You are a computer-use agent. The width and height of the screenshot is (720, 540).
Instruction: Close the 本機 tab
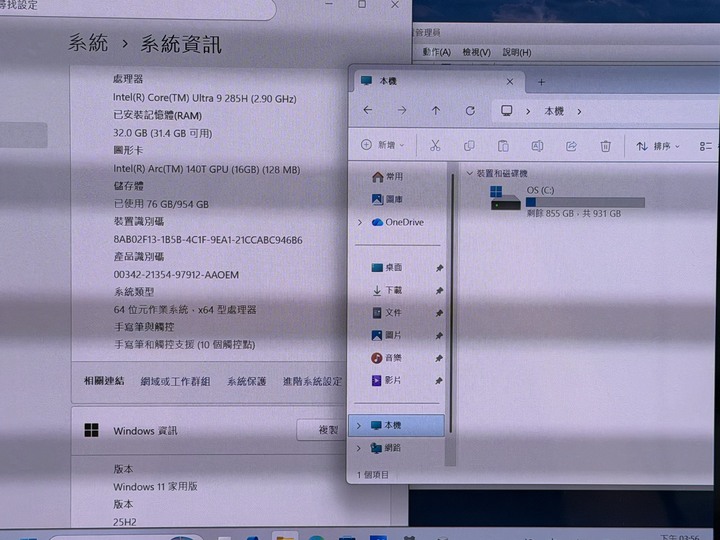point(510,82)
